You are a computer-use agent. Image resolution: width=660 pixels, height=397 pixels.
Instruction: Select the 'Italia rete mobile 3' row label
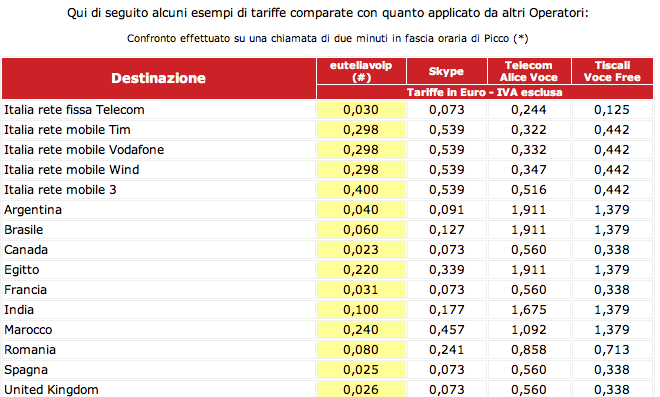click(60, 190)
